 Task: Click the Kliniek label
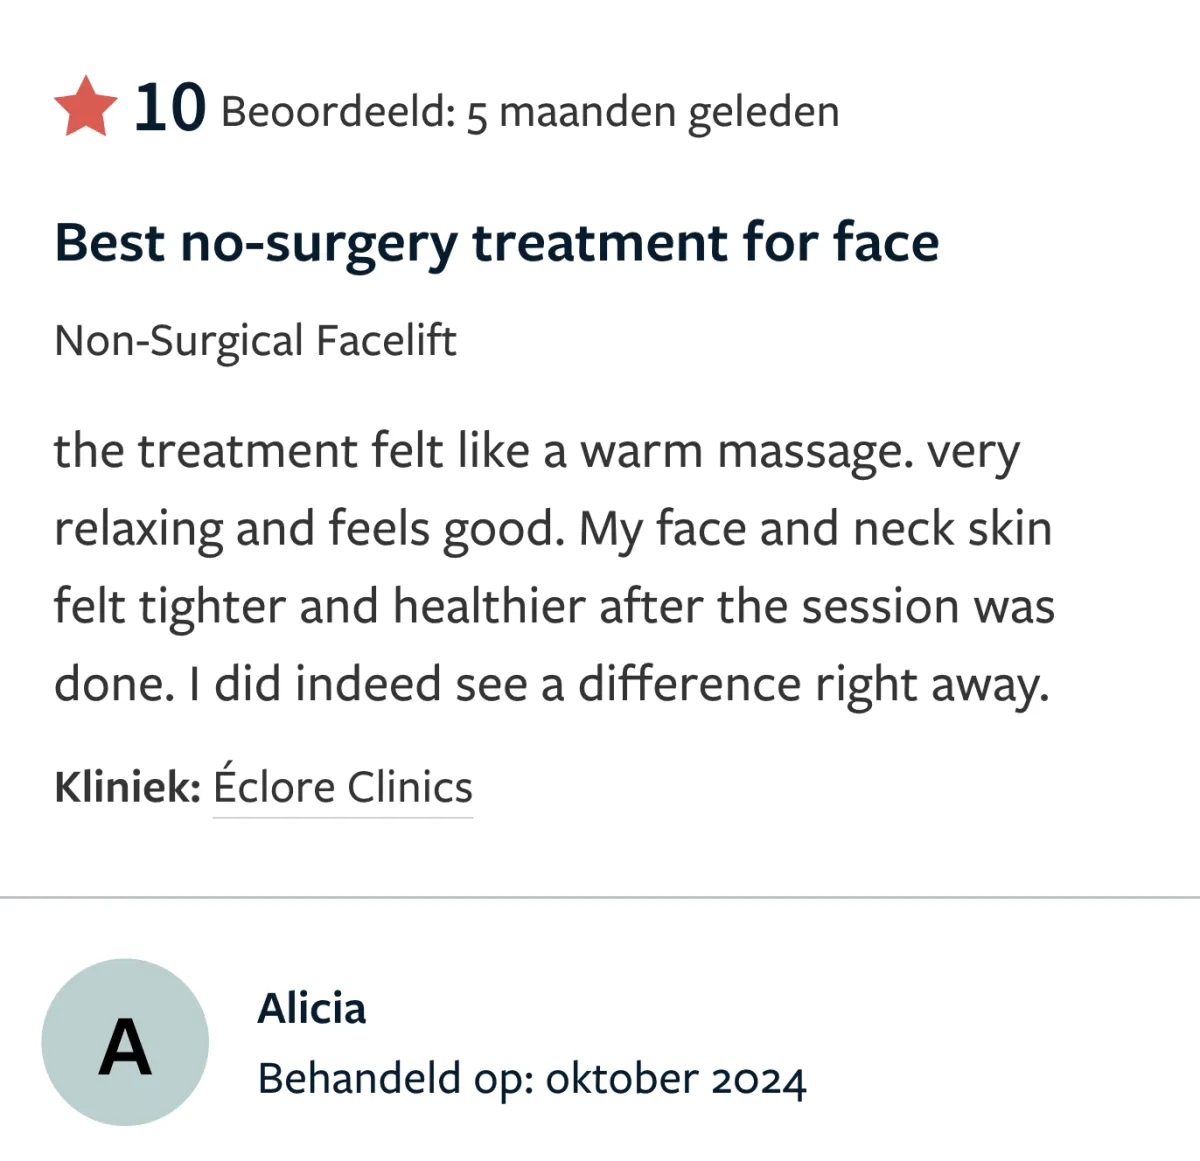(x=128, y=787)
